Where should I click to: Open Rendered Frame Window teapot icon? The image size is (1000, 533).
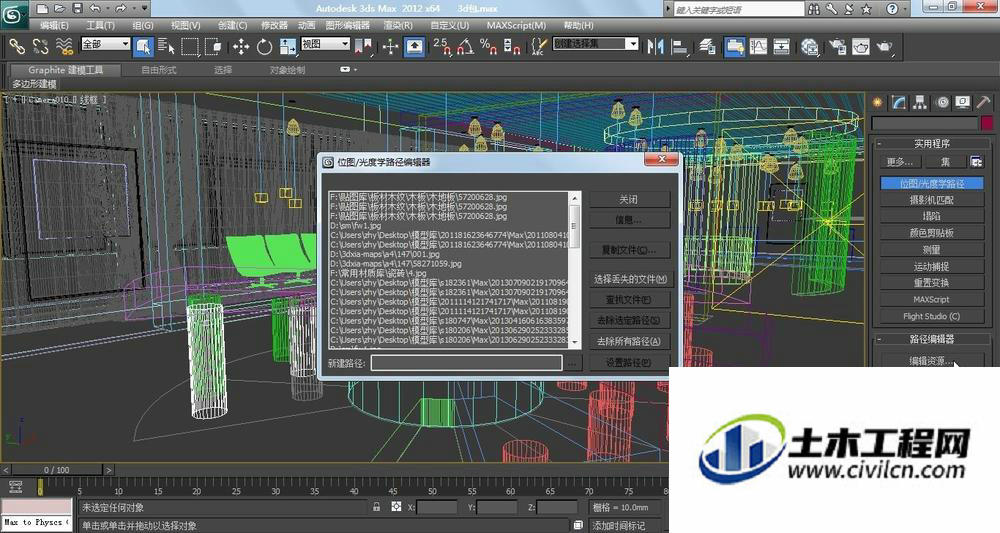point(860,47)
